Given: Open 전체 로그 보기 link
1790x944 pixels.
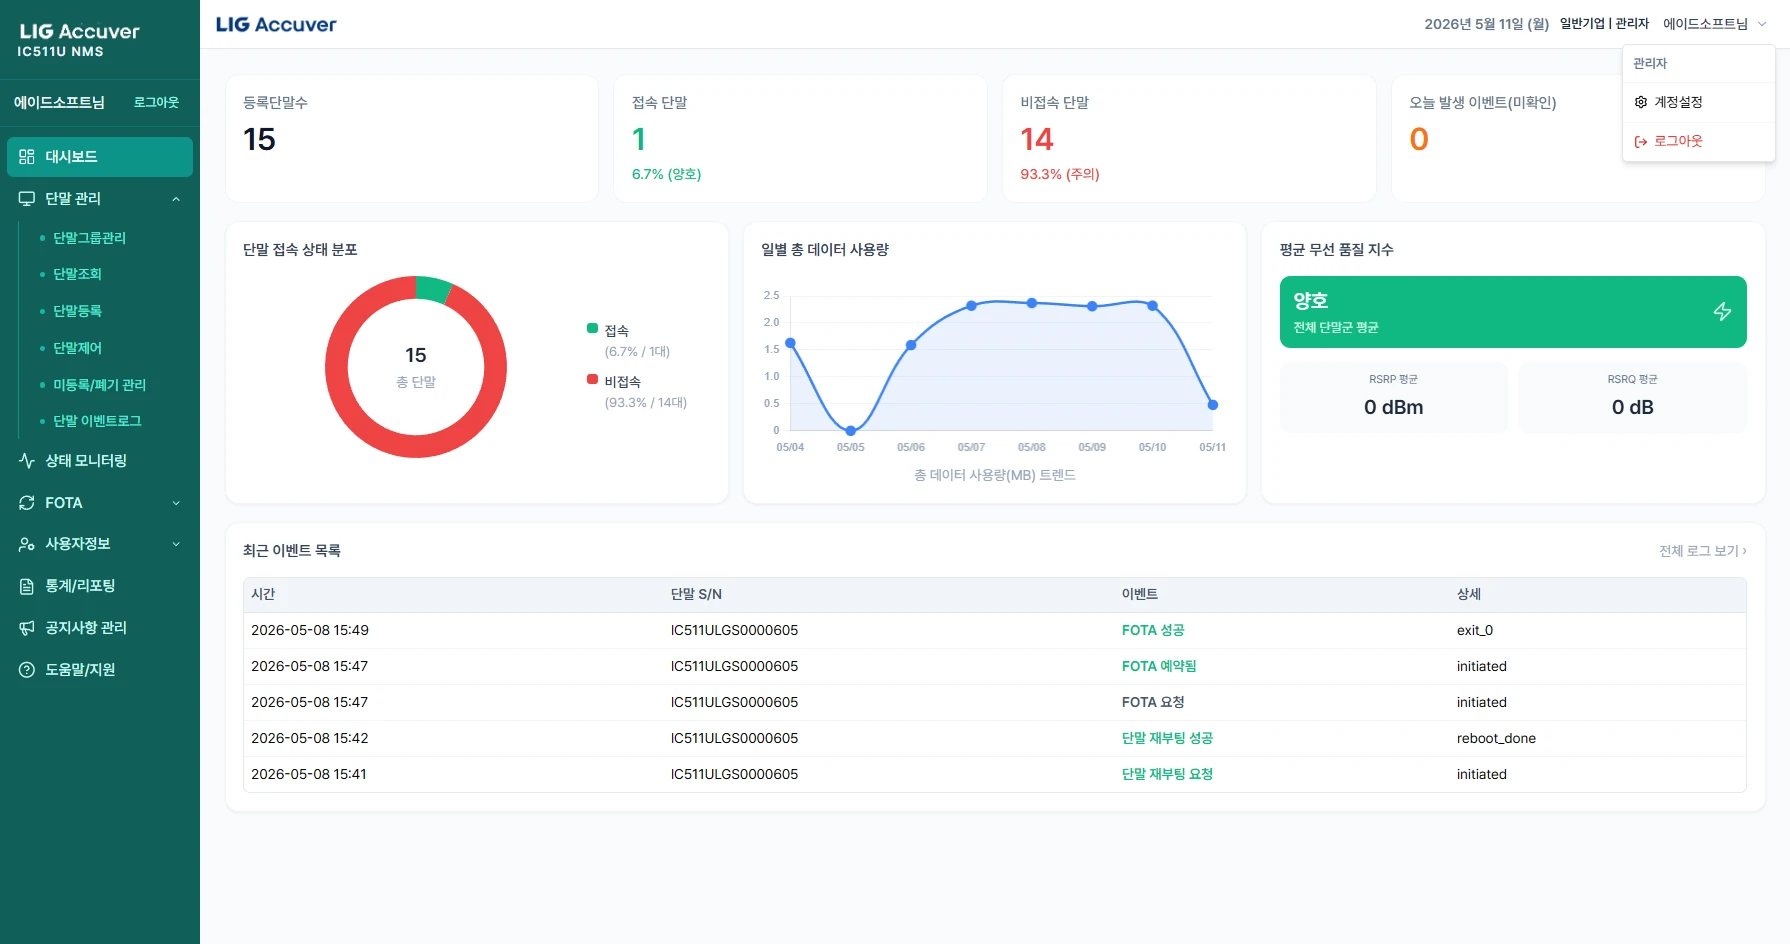Looking at the screenshot, I should pyautogui.click(x=1702, y=551).
